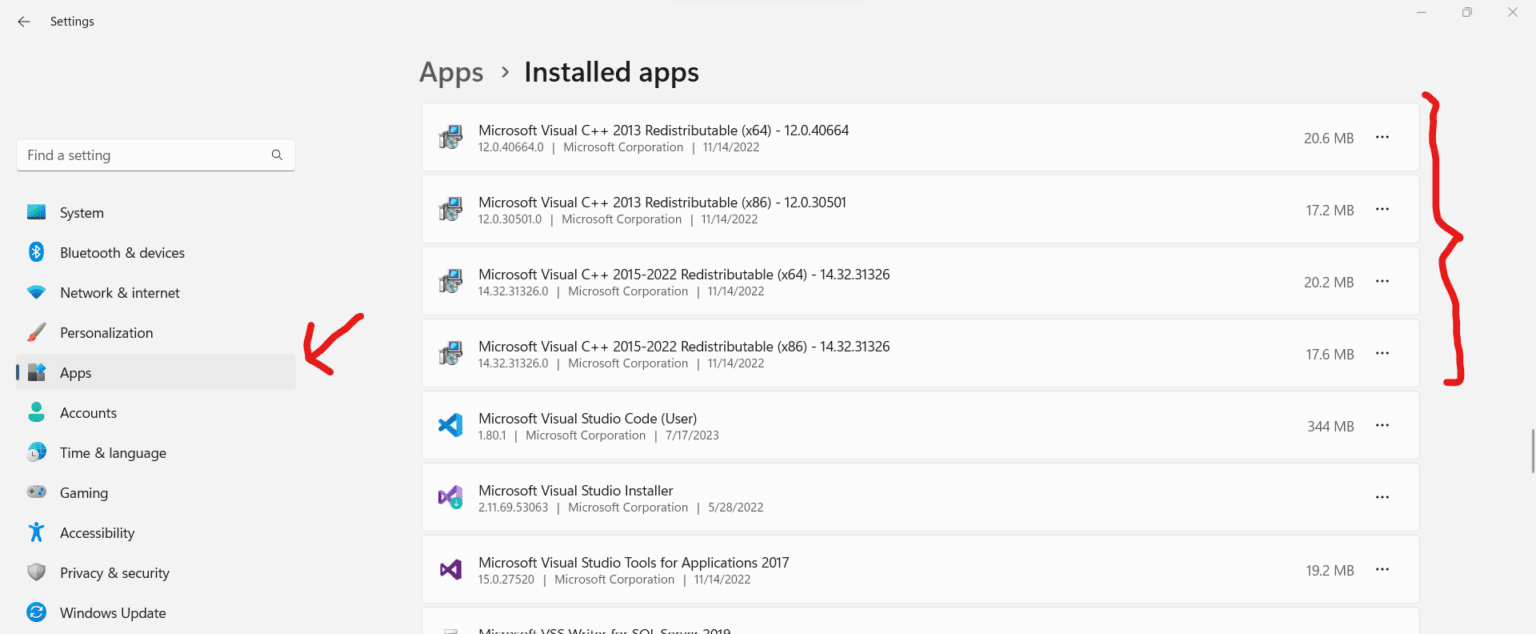The image size is (1536, 634).
Task: Select Microsoft Visual Studio Installer name
Action: 576,490
